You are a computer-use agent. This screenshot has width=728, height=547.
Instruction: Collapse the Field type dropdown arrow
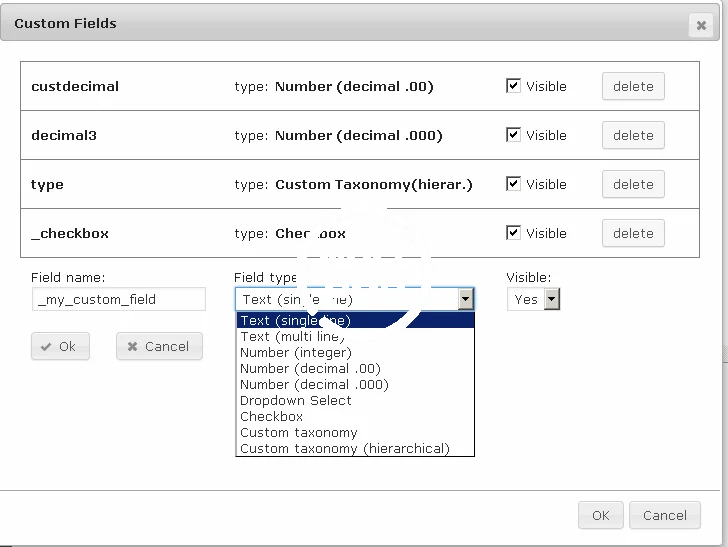465,299
